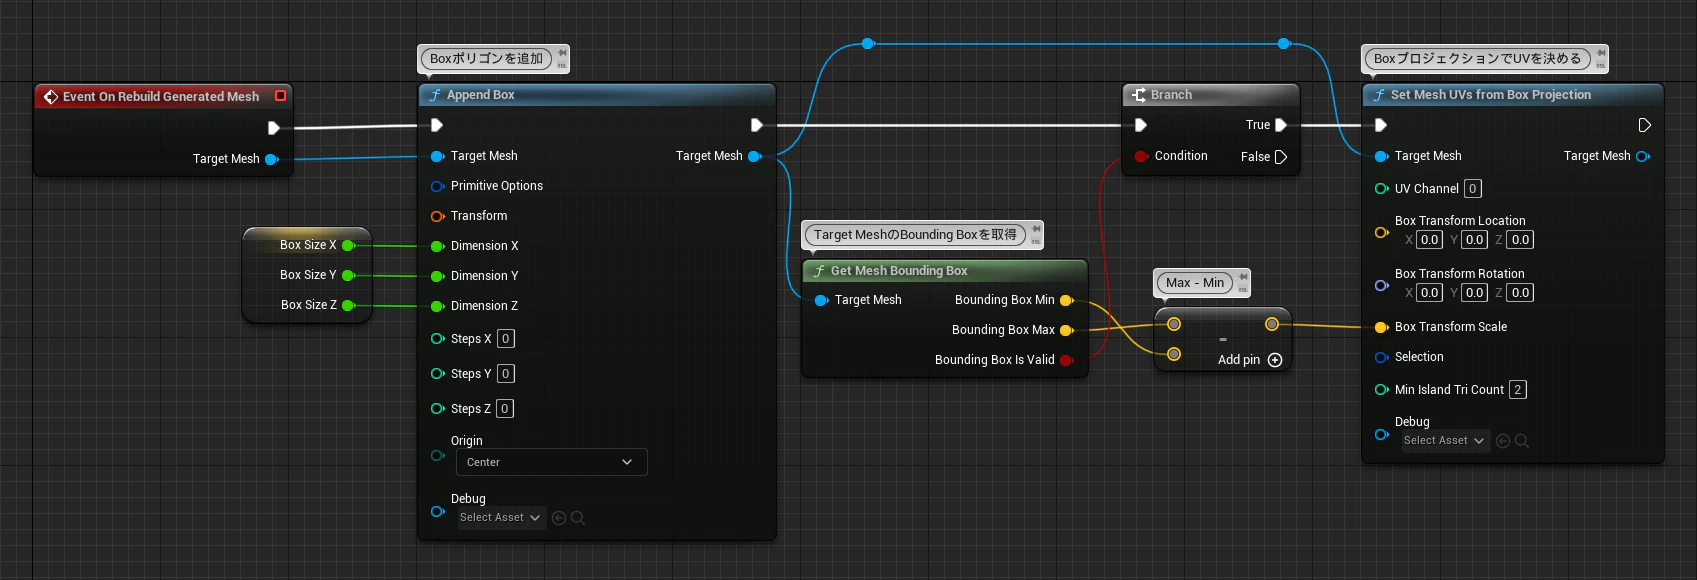Toggle pin on the BoxプロジェクションでUVを決める comment bubble
Image resolution: width=1697 pixels, height=580 pixels.
[1601, 52]
